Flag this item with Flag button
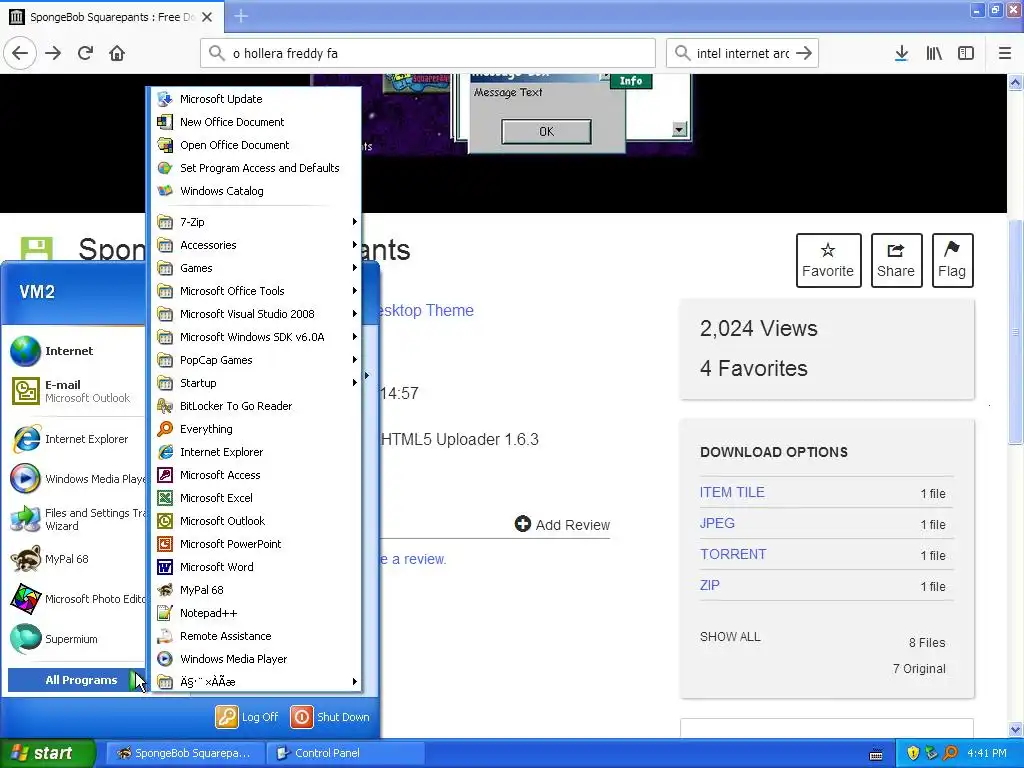Viewport: 1024px width, 768px height. [x=952, y=260]
